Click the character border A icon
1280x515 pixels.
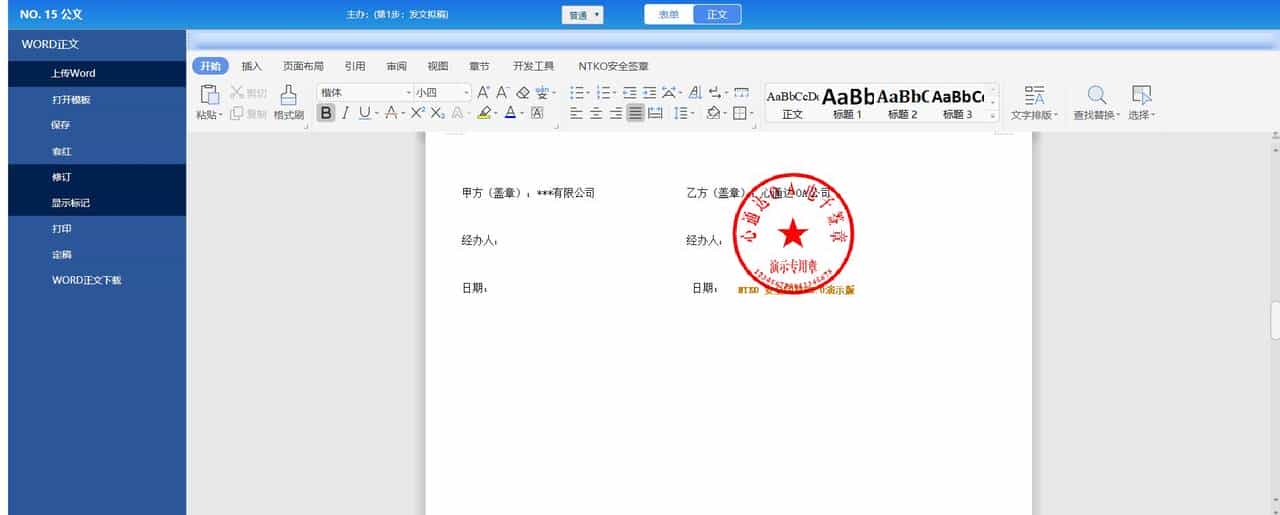pos(537,113)
